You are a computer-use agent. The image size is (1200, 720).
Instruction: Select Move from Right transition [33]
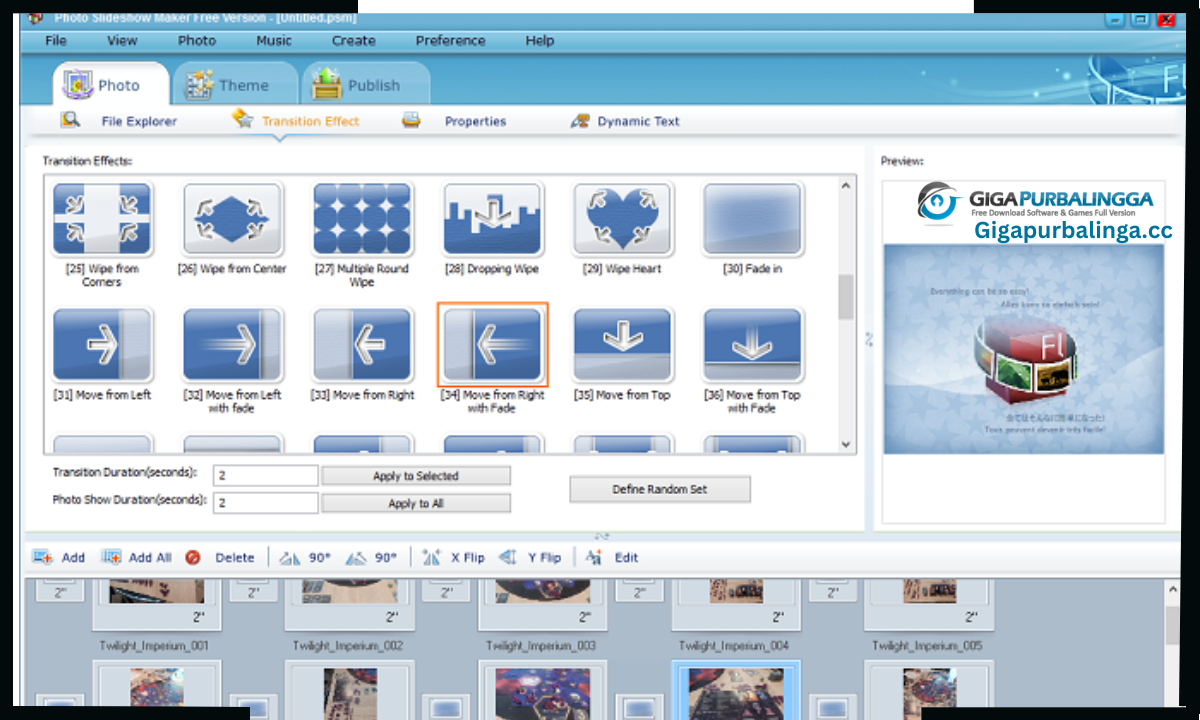(362, 345)
